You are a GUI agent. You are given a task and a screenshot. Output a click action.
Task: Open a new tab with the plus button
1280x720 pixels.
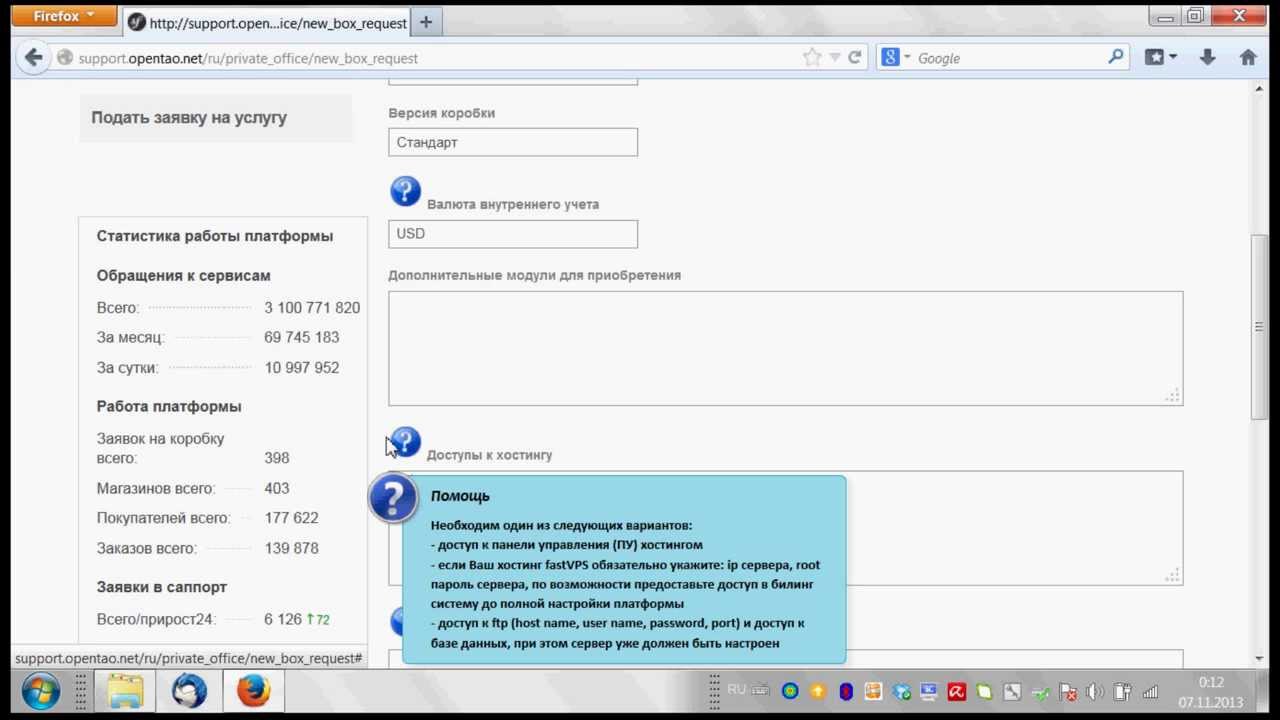(x=426, y=22)
